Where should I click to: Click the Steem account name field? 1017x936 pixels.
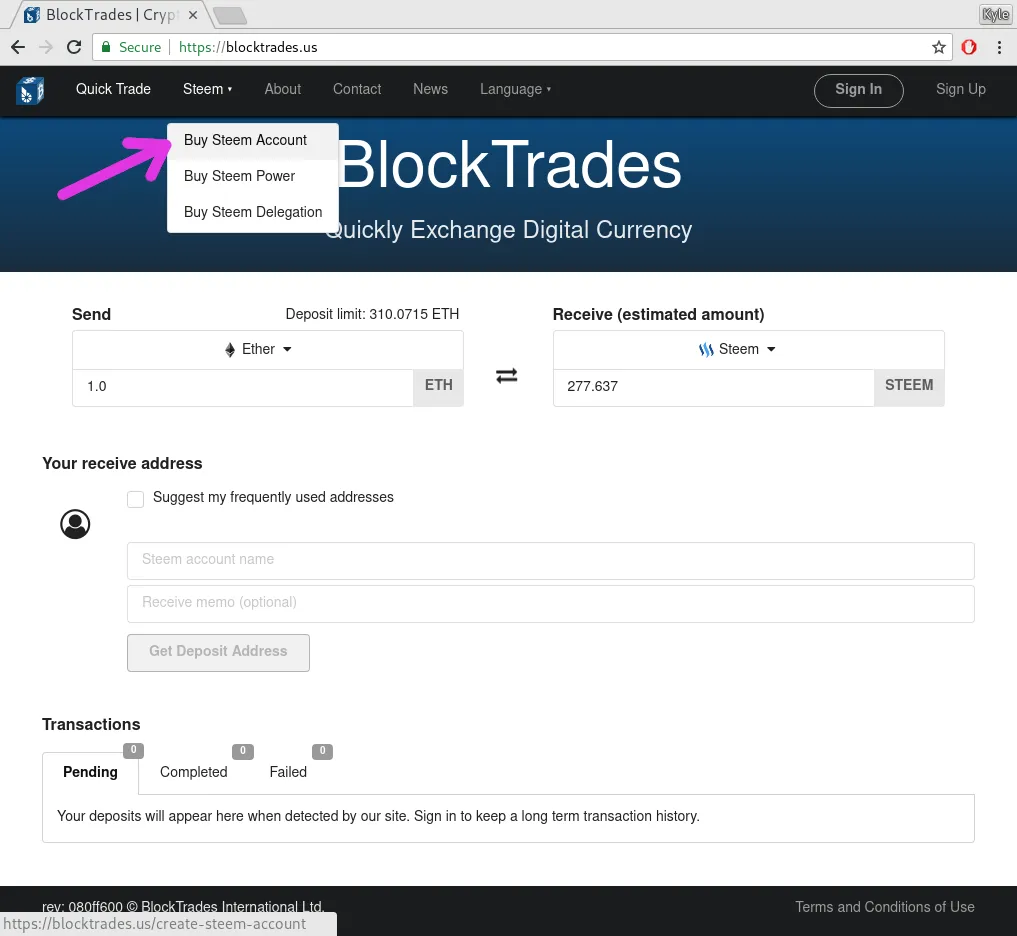(x=550, y=560)
